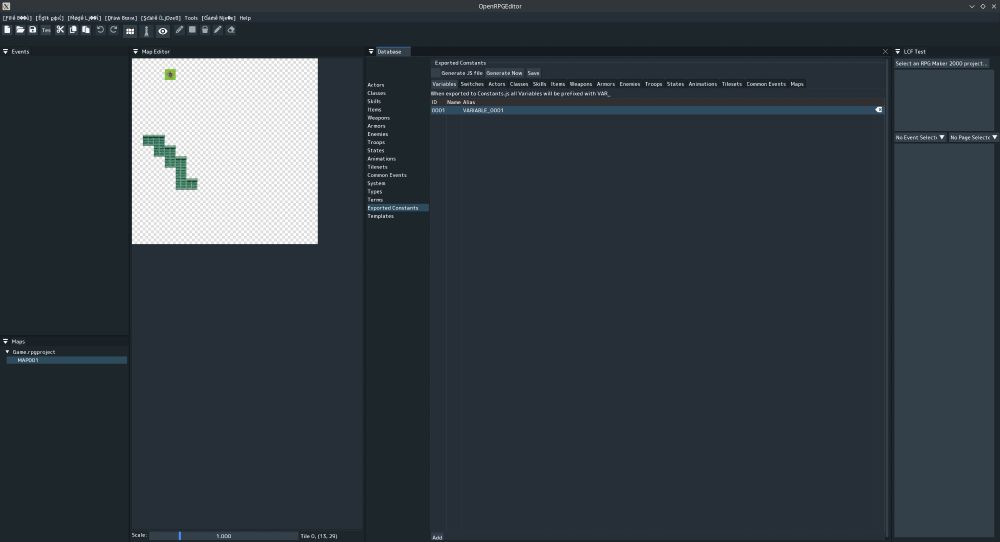The width and height of the screenshot is (1000, 542).
Task: Select the Exported Constants database section
Action: [x=397, y=208]
